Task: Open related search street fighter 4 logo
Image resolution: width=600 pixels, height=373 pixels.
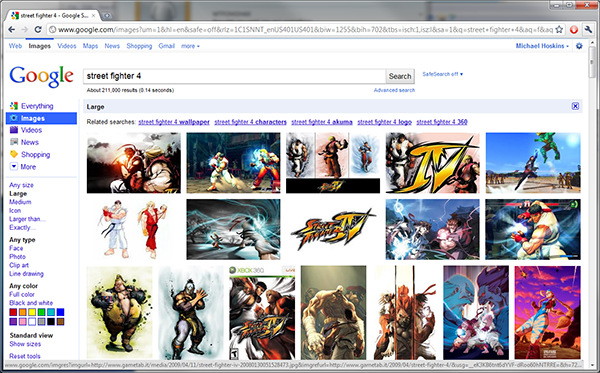Action: coord(385,122)
